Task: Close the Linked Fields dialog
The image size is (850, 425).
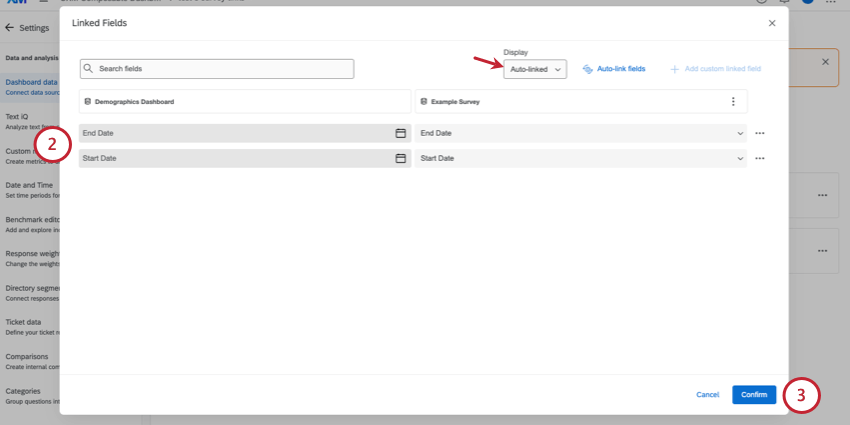Action: (771, 22)
